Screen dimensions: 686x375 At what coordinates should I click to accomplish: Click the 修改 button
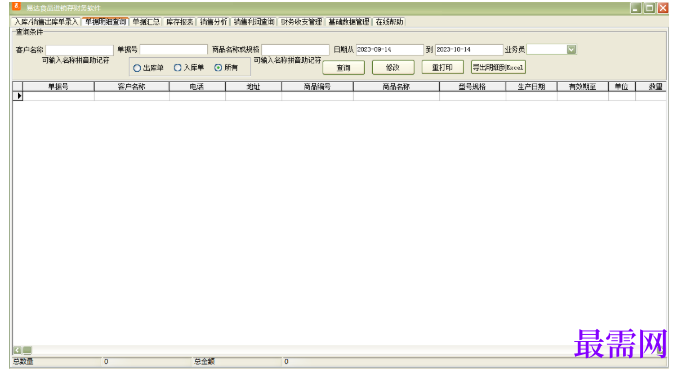pos(393,67)
